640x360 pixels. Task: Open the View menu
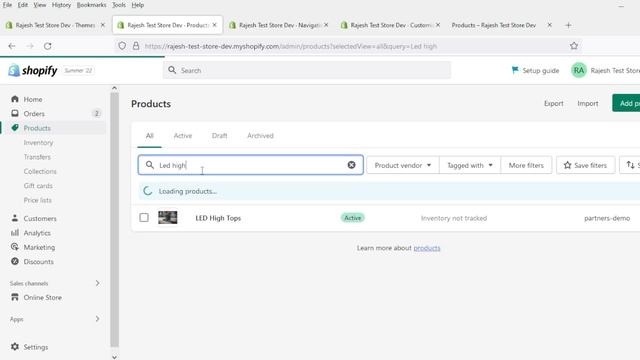40,5
